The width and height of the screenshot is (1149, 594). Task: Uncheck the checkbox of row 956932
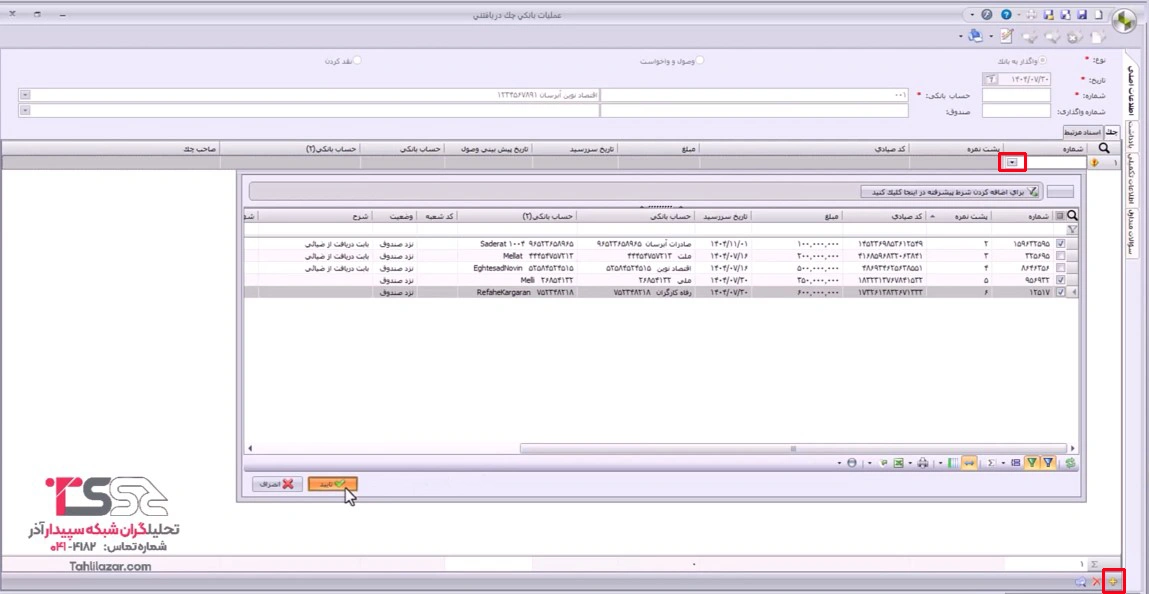tap(1061, 280)
